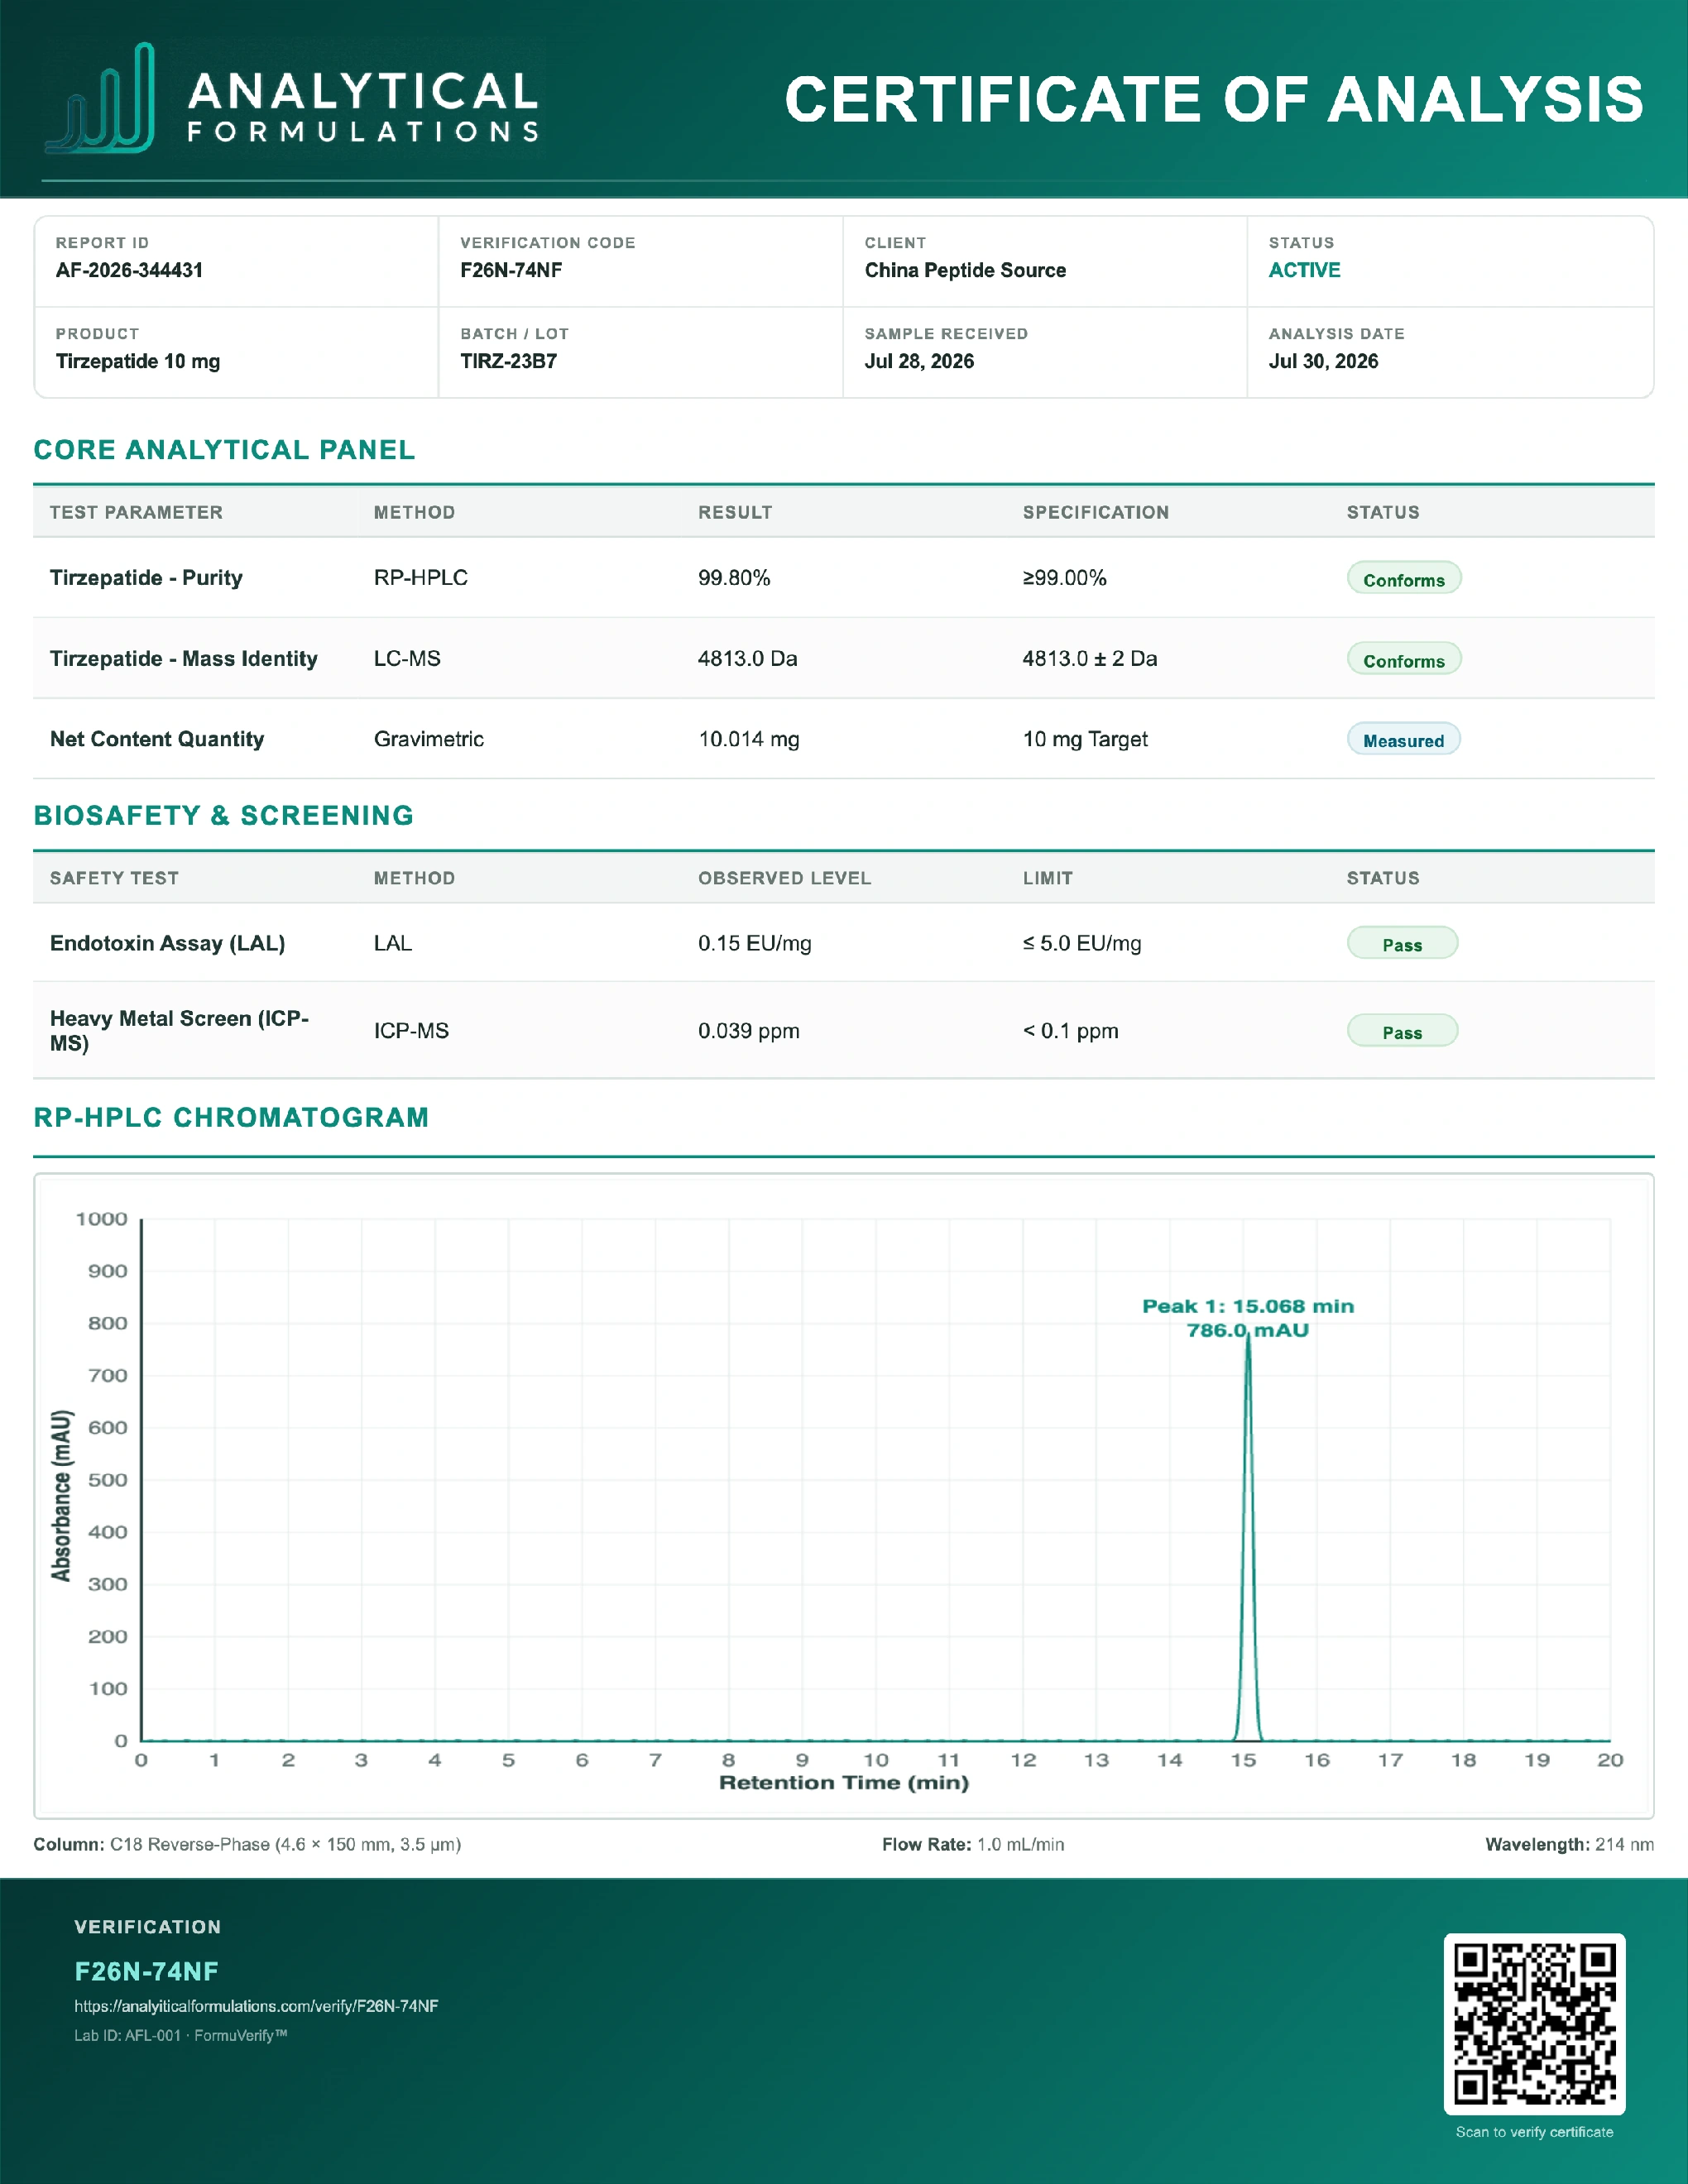Image resolution: width=1688 pixels, height=2184 pixels.
Task: Click the Biosafety & Screening heading
Action: coord(223,816)
